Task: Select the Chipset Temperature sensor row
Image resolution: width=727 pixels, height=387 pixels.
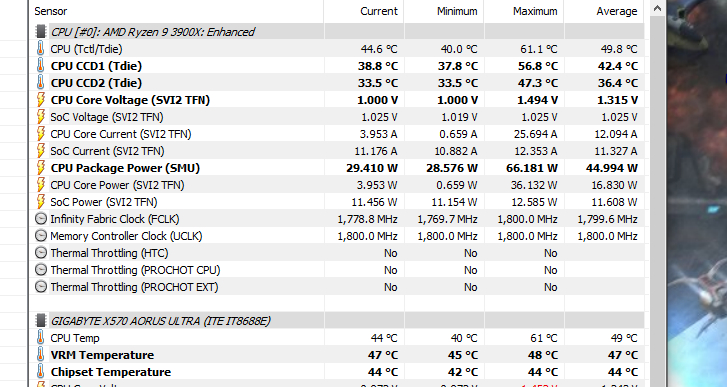Action: click(337, 372)
